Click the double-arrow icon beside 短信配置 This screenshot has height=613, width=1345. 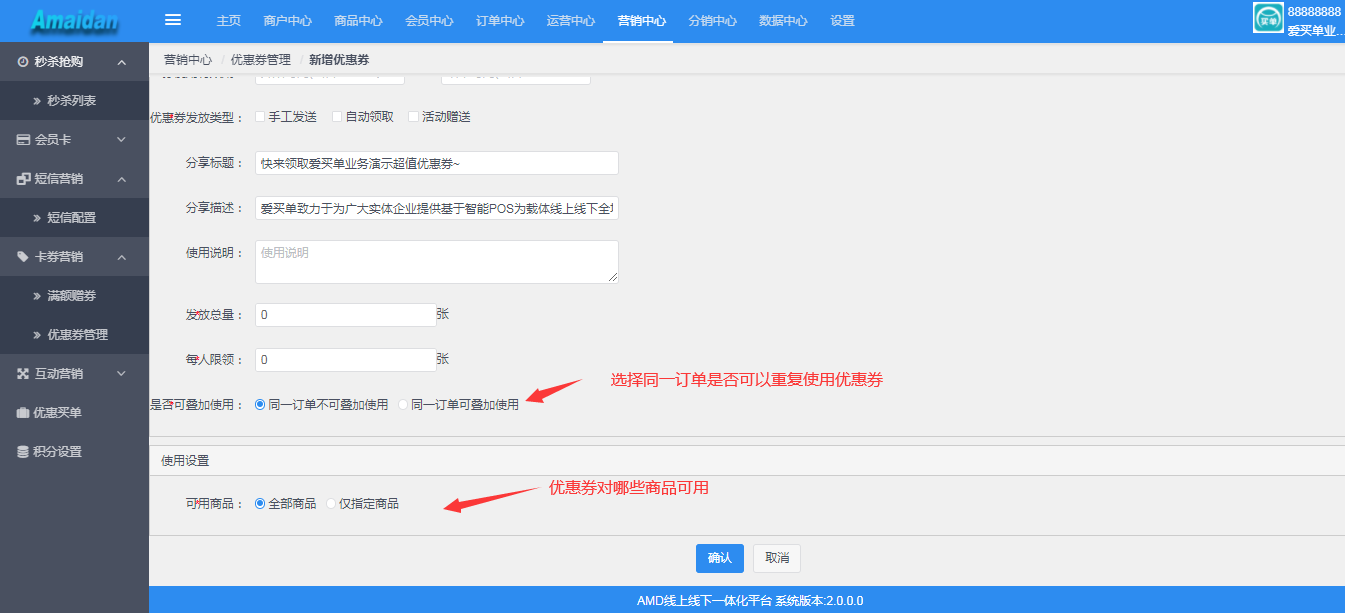click(37, 218)
